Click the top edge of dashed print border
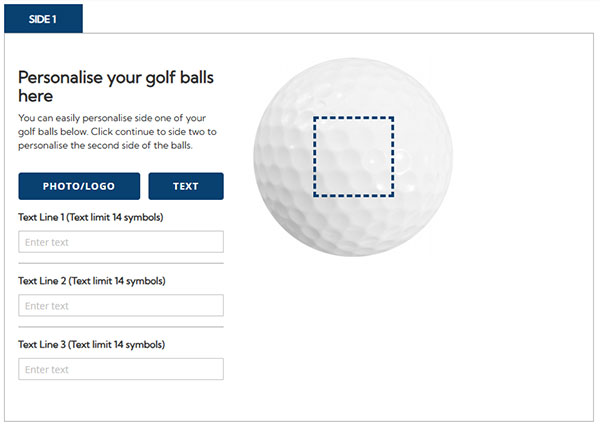Image resolution: width=600 pixels, height=432 pixels. (354, 117)
